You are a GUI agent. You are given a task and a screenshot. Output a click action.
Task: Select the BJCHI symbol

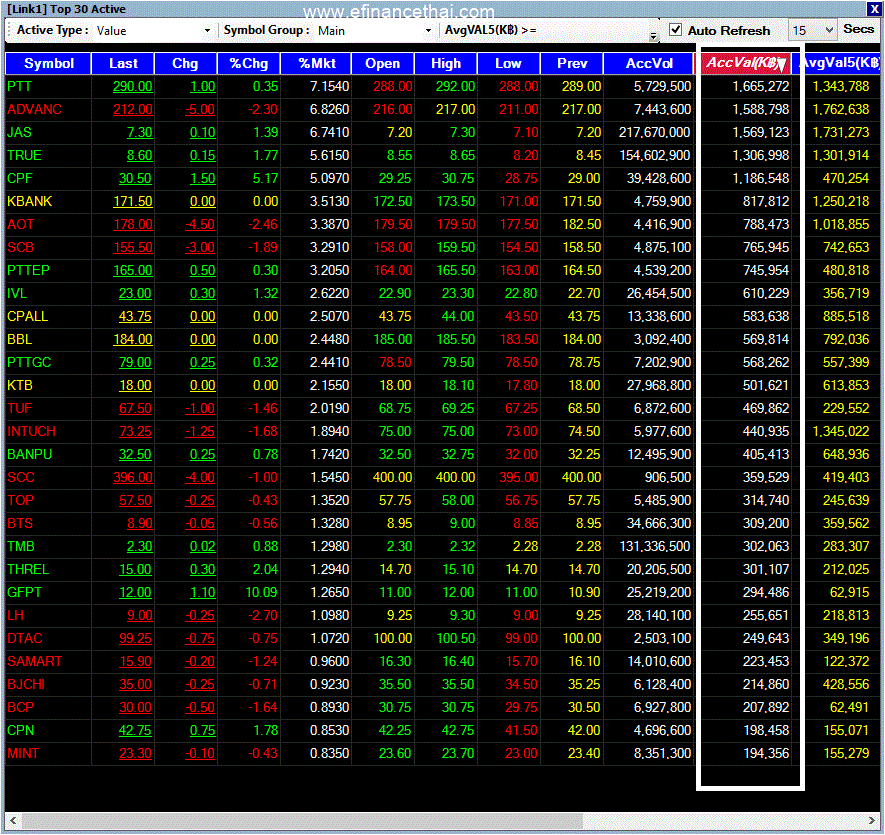[x=26, y=685]
